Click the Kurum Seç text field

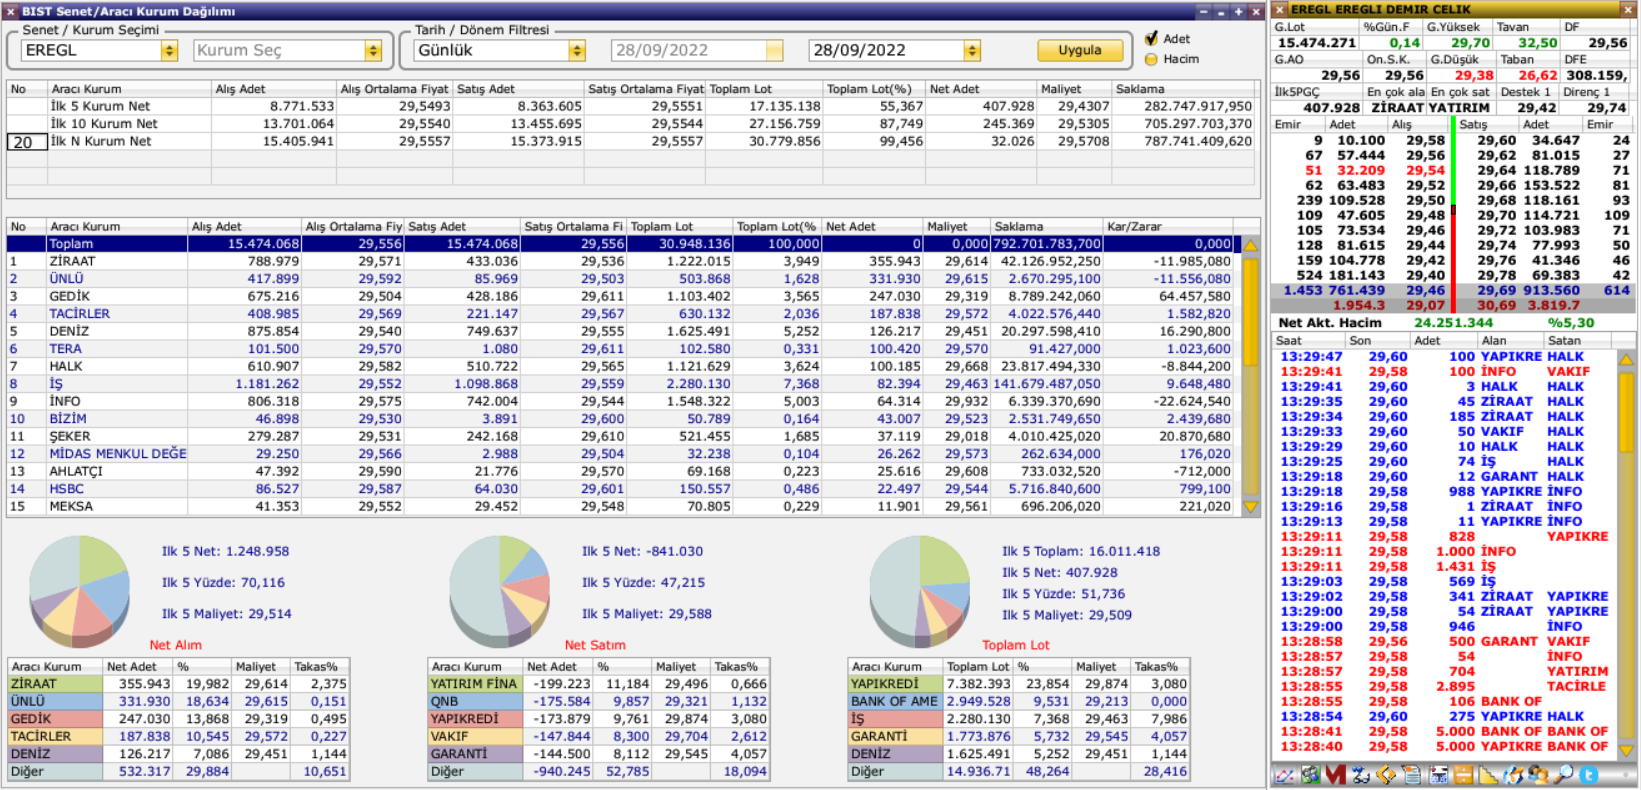pyautogui.click(x=279, y=50)
